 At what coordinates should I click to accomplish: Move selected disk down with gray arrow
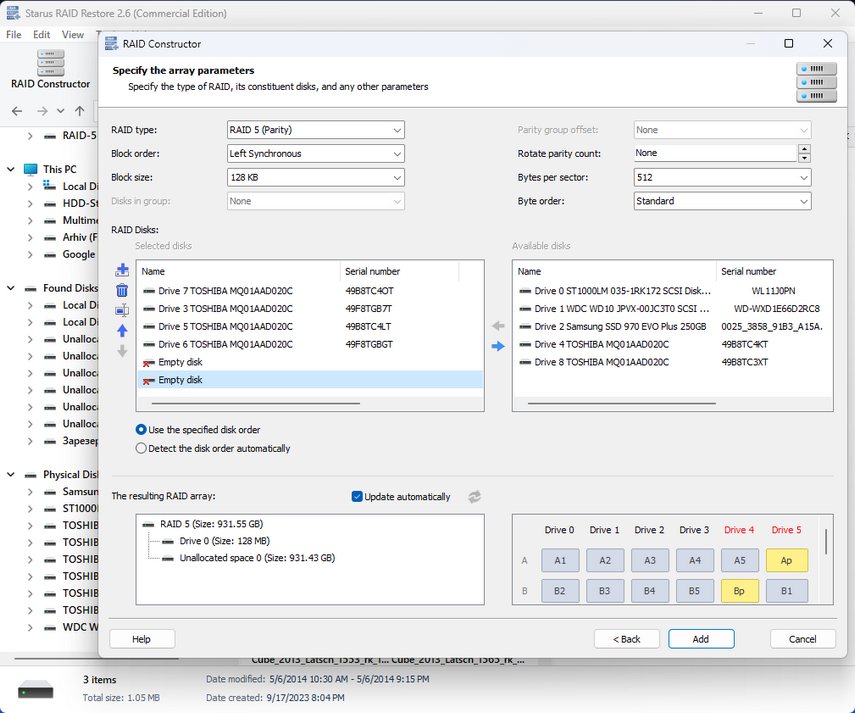tap(122, 351)
